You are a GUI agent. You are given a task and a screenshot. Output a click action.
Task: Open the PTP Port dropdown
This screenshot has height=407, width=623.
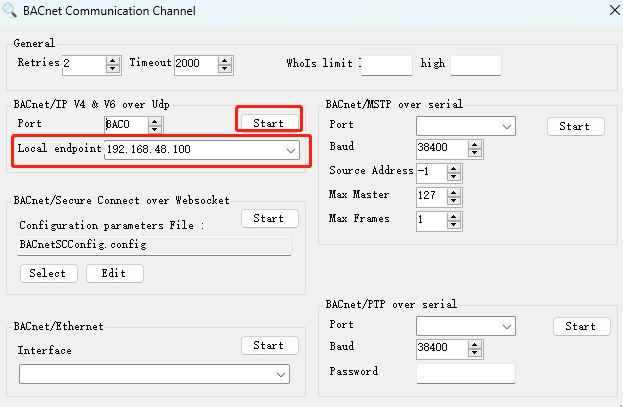(x=507, y=326)
